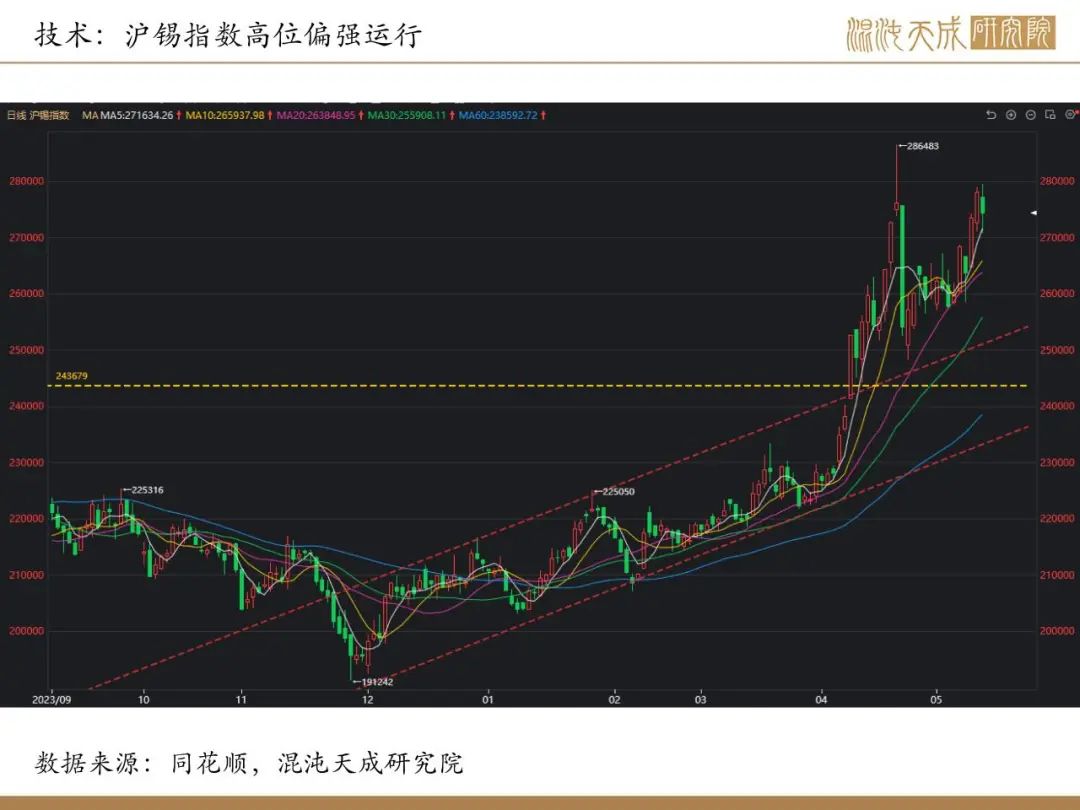Click the 04 month axis label

(821, 700)
